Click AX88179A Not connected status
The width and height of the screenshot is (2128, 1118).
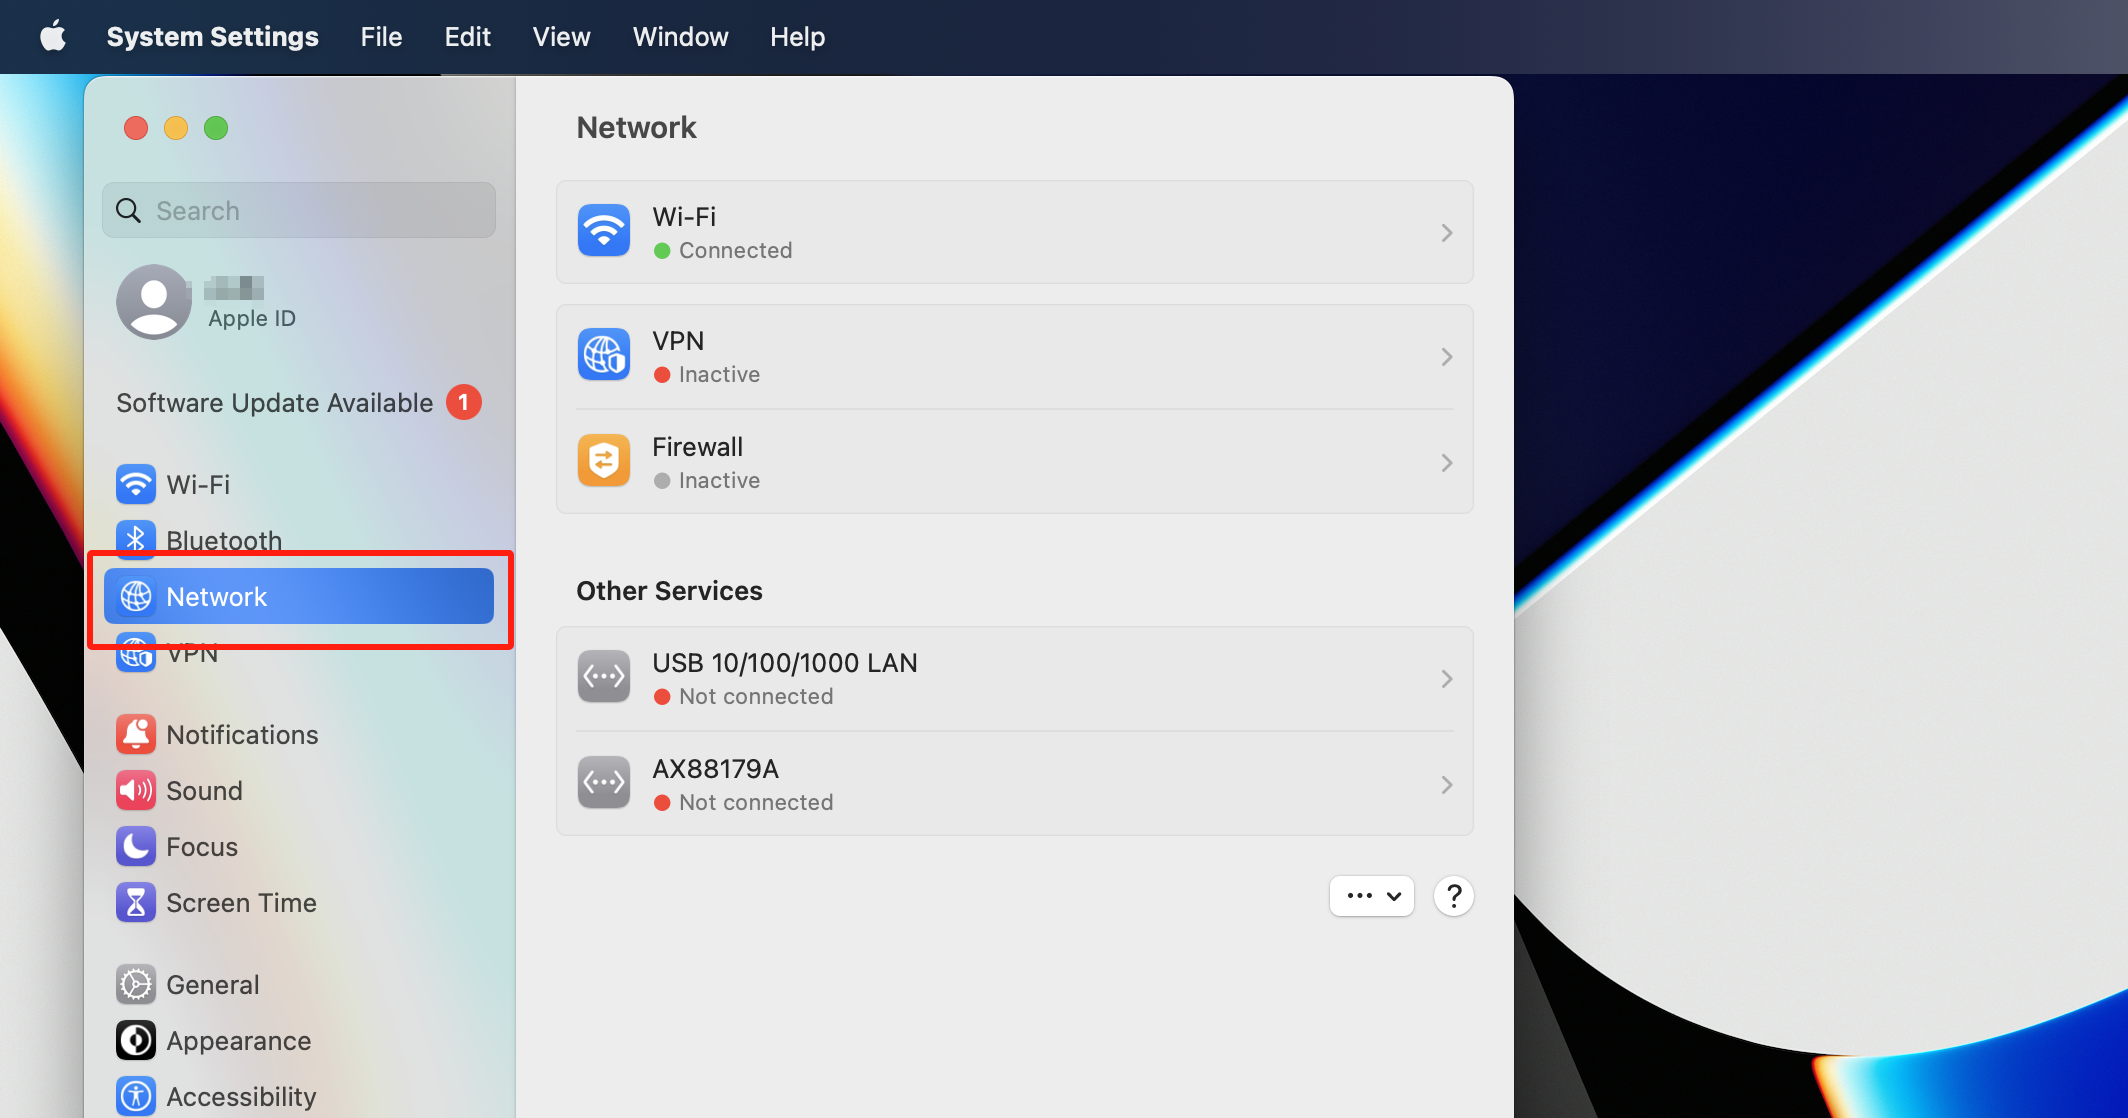click(756, 802)
